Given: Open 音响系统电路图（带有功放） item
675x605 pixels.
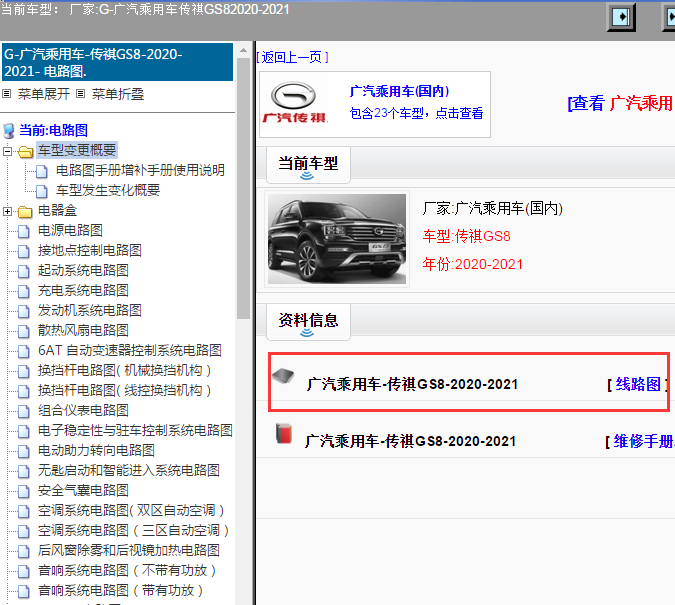Looking at the screenshot, I should [x=120, y=591].
